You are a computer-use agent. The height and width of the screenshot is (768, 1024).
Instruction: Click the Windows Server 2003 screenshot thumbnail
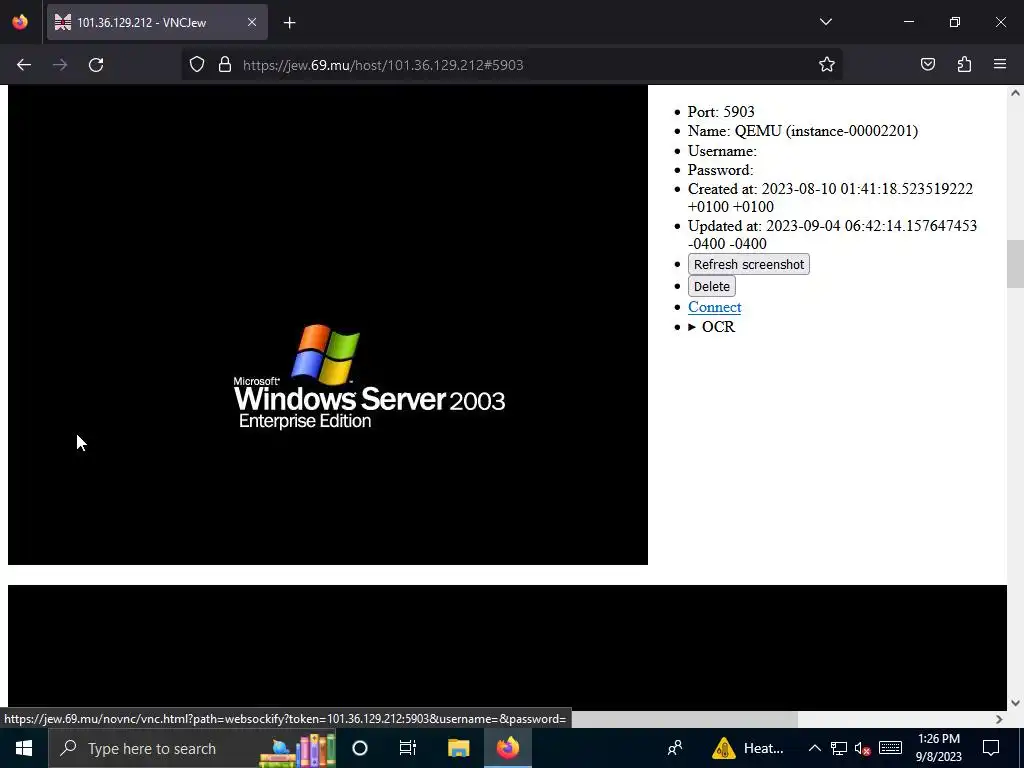328,325
